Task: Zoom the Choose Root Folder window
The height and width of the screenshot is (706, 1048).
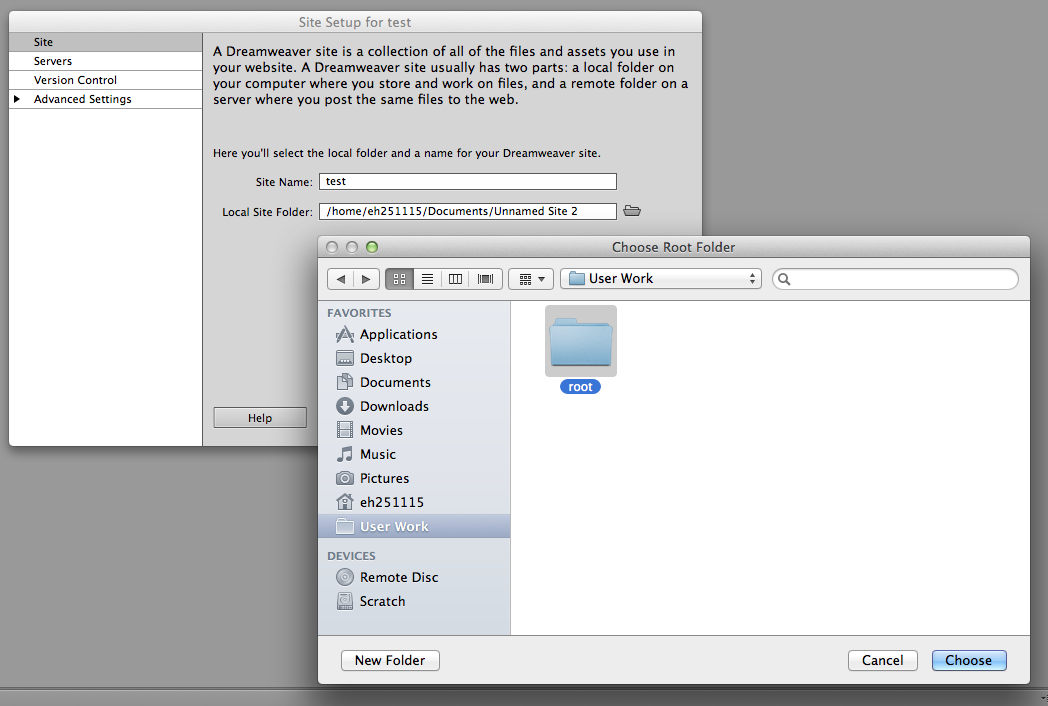Action: 372,247
